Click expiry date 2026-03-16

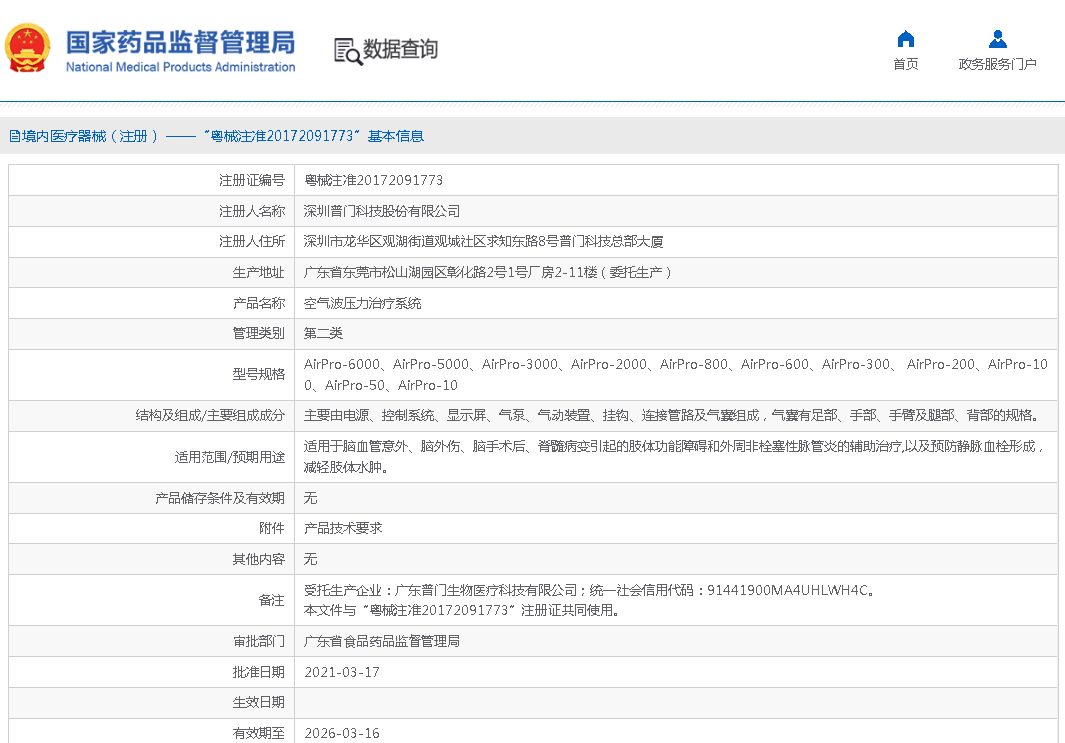(x=342, y=733)
